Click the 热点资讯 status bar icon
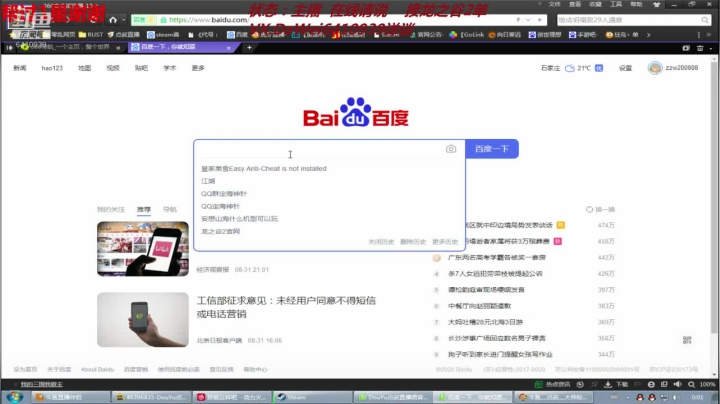Image resolution: width=720 pixels, height=404 pixels. (x=539, y=384)
